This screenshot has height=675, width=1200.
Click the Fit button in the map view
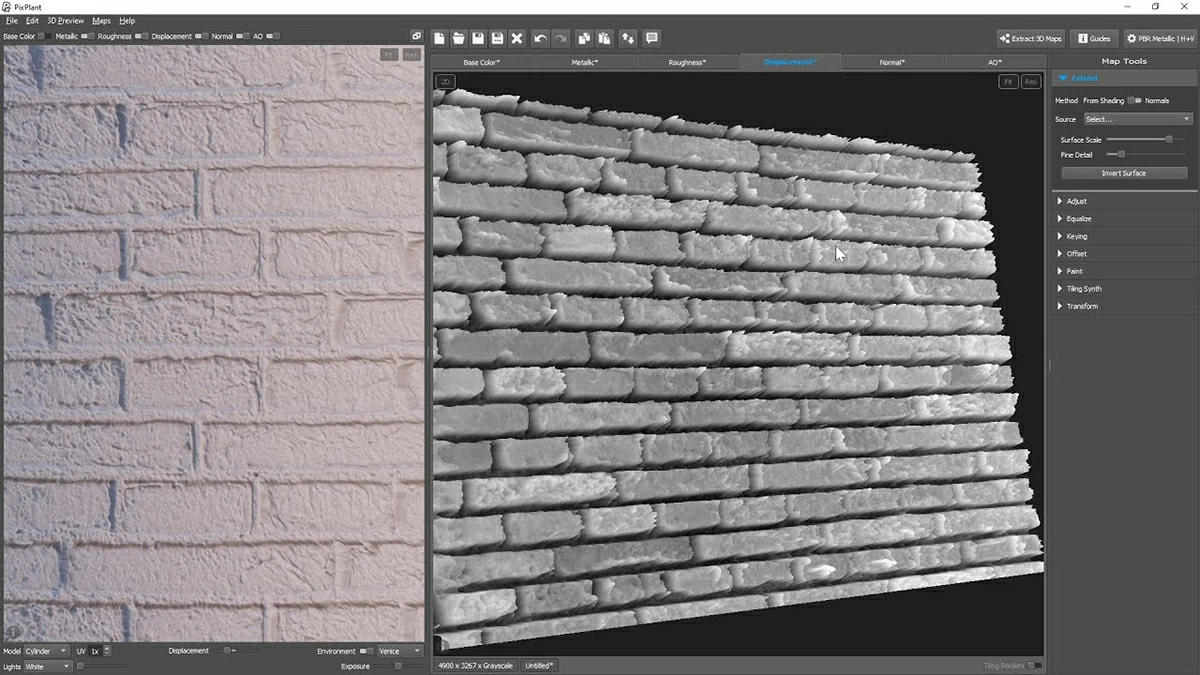(x=1009, y=81)
